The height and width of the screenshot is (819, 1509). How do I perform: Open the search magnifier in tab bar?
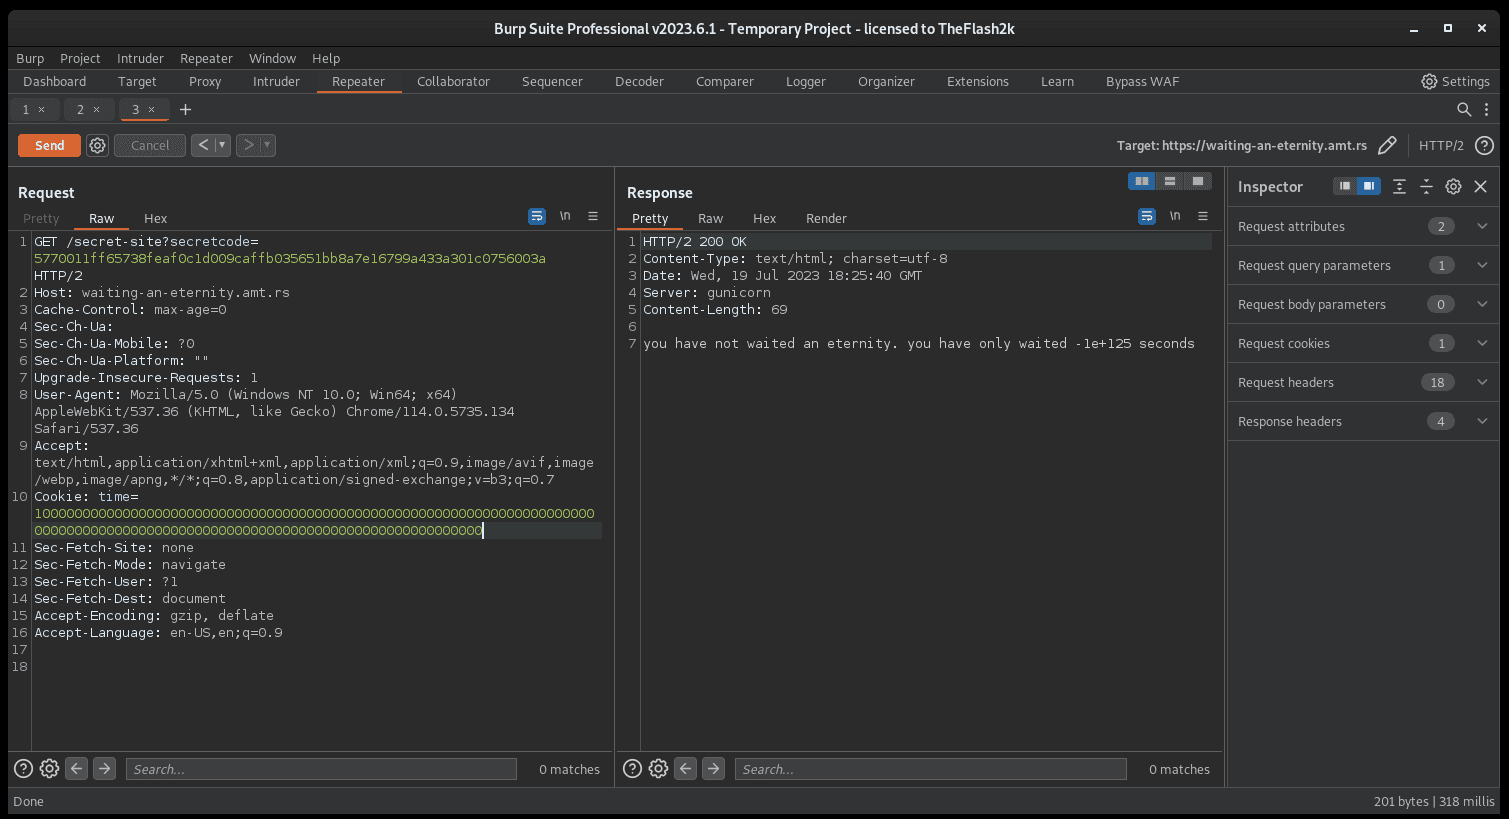coord(1464,109)
